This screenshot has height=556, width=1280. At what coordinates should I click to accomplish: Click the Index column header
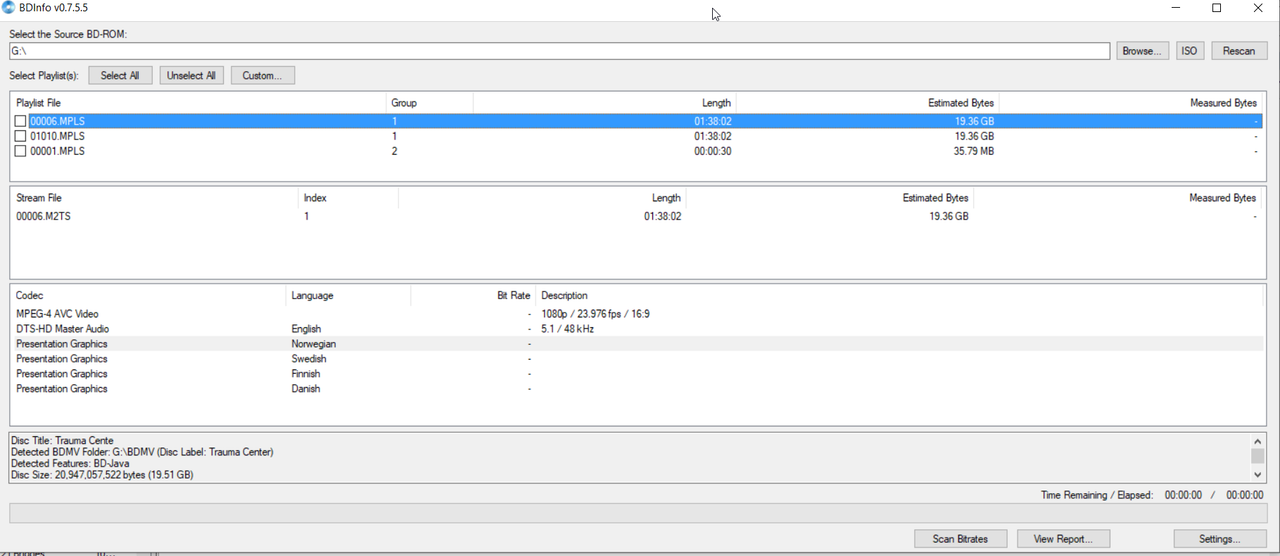click(x=348, y=198)
